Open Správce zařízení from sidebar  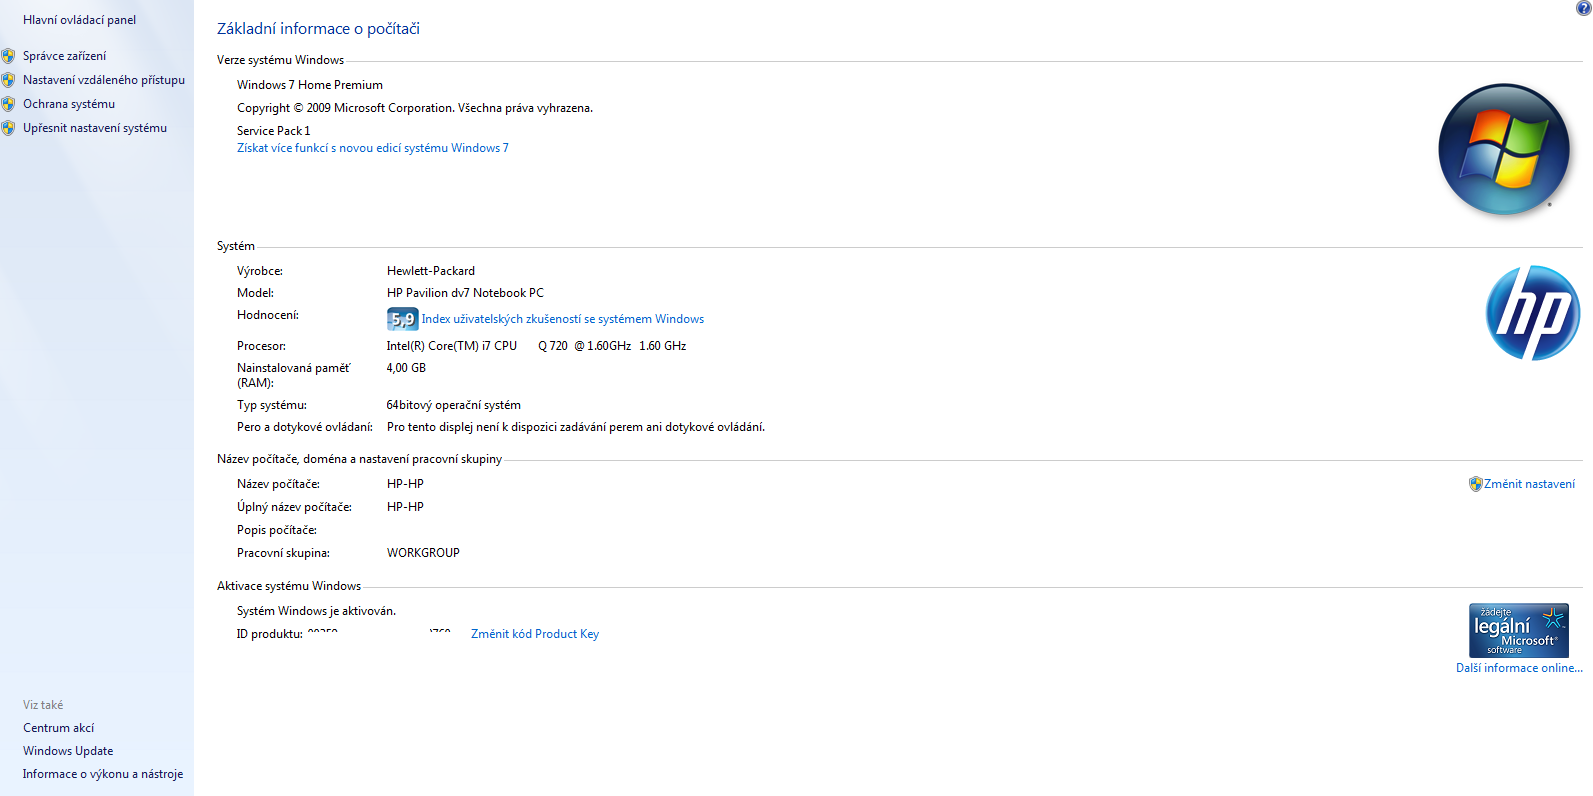pyautogui.click(x=64, y=56)
